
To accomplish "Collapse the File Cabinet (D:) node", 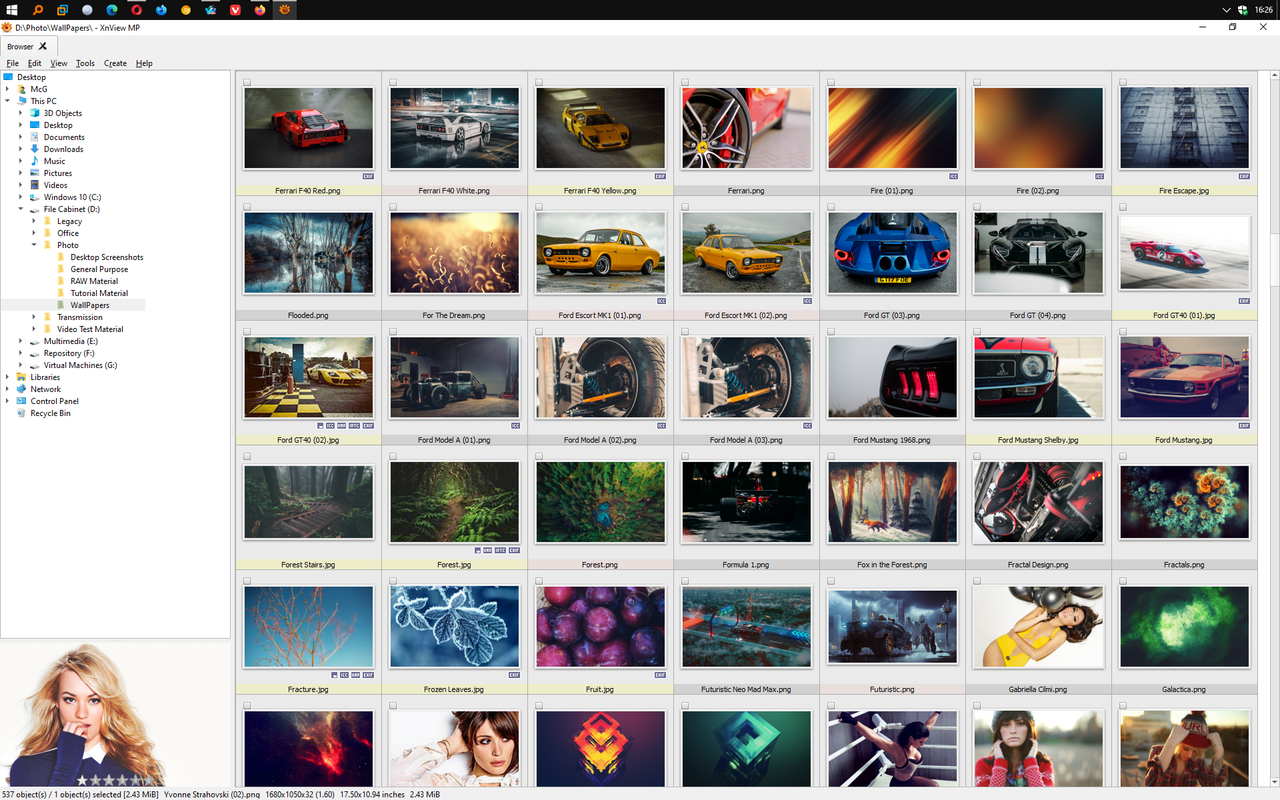I will pyautogui.click(x=20, y=209).
